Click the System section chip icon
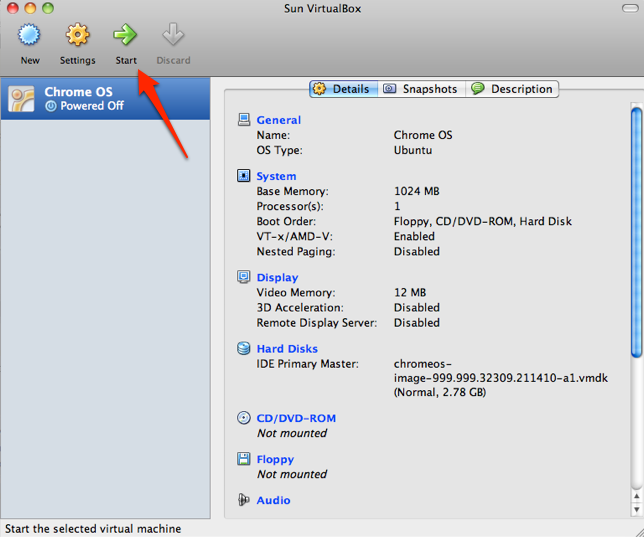644x537 pixels. click(x=244, y=175)
